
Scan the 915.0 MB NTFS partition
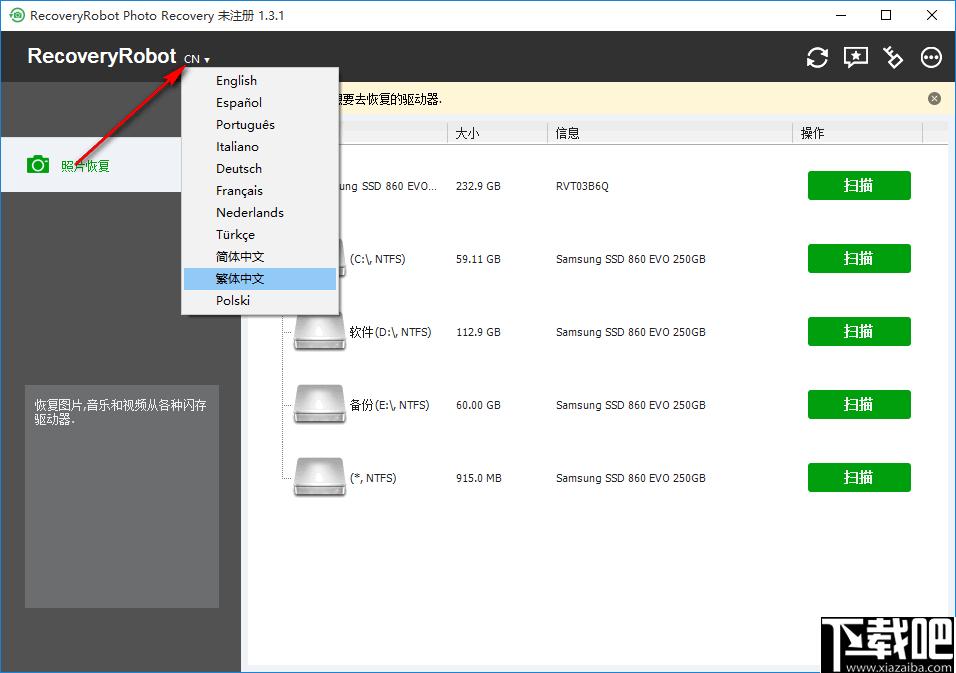pos(859,478)
